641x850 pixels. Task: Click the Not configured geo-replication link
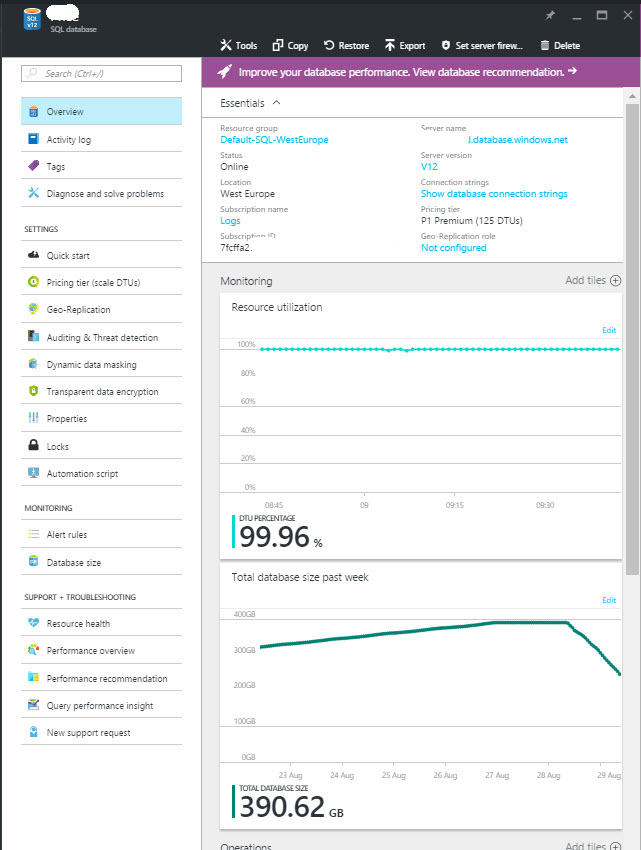click(453, 248)
